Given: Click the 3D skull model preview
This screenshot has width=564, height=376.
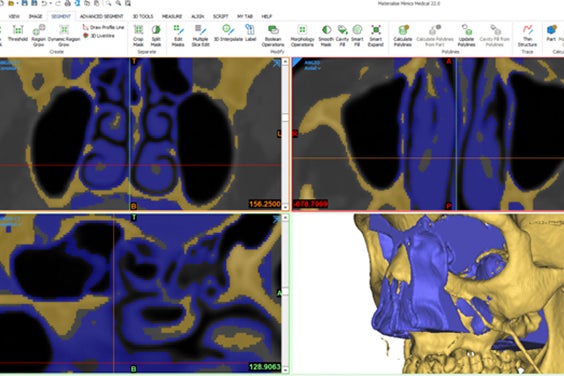Looking at the screenshot, I should pyautogui.click(x=459, y=293).
